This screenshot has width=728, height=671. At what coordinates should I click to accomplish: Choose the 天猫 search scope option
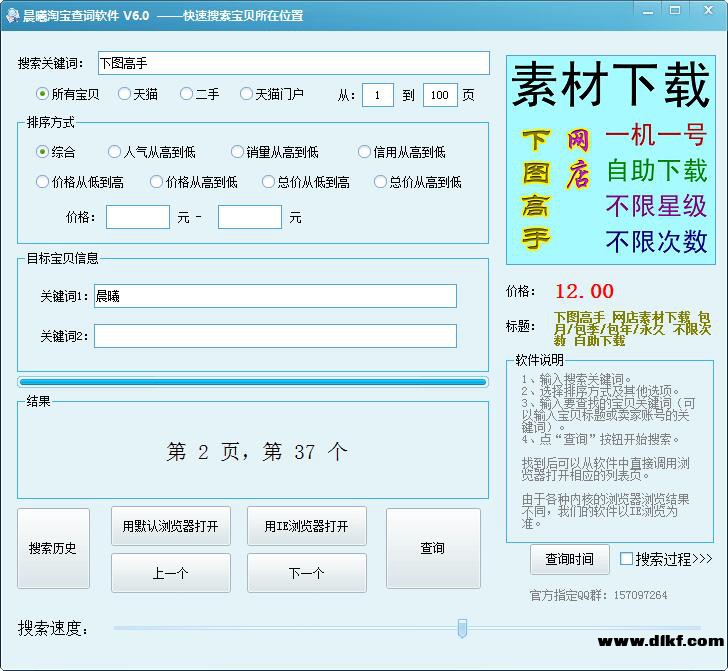pos(124,94)
